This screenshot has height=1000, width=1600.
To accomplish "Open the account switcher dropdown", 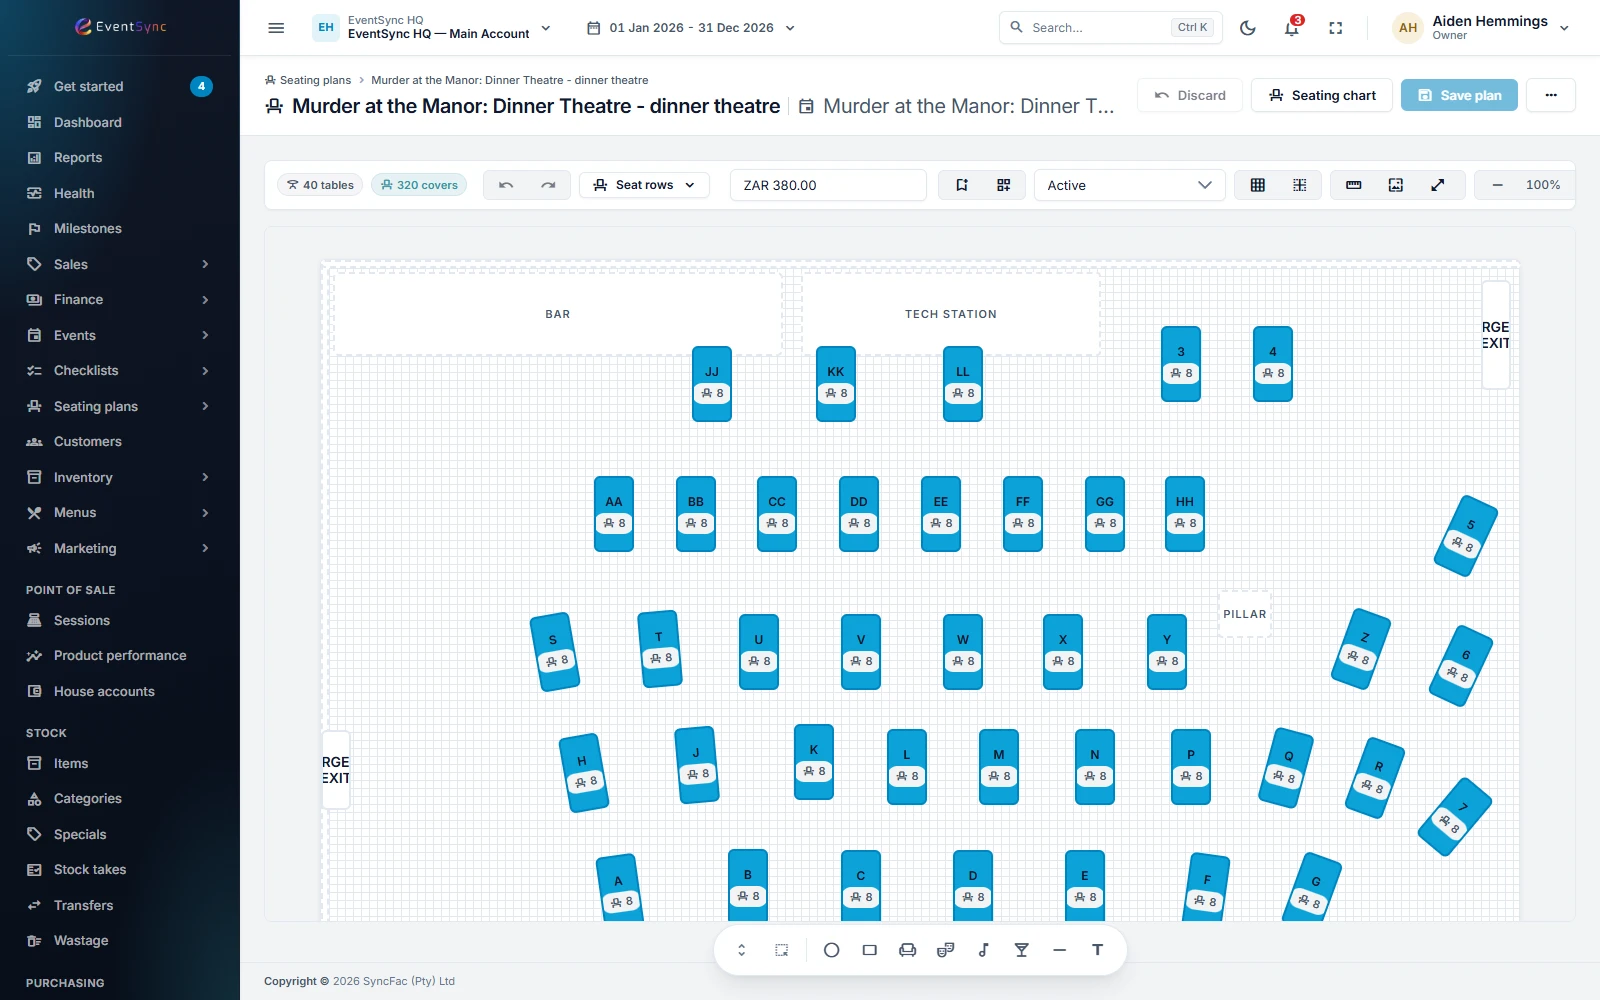I will 432,28.
